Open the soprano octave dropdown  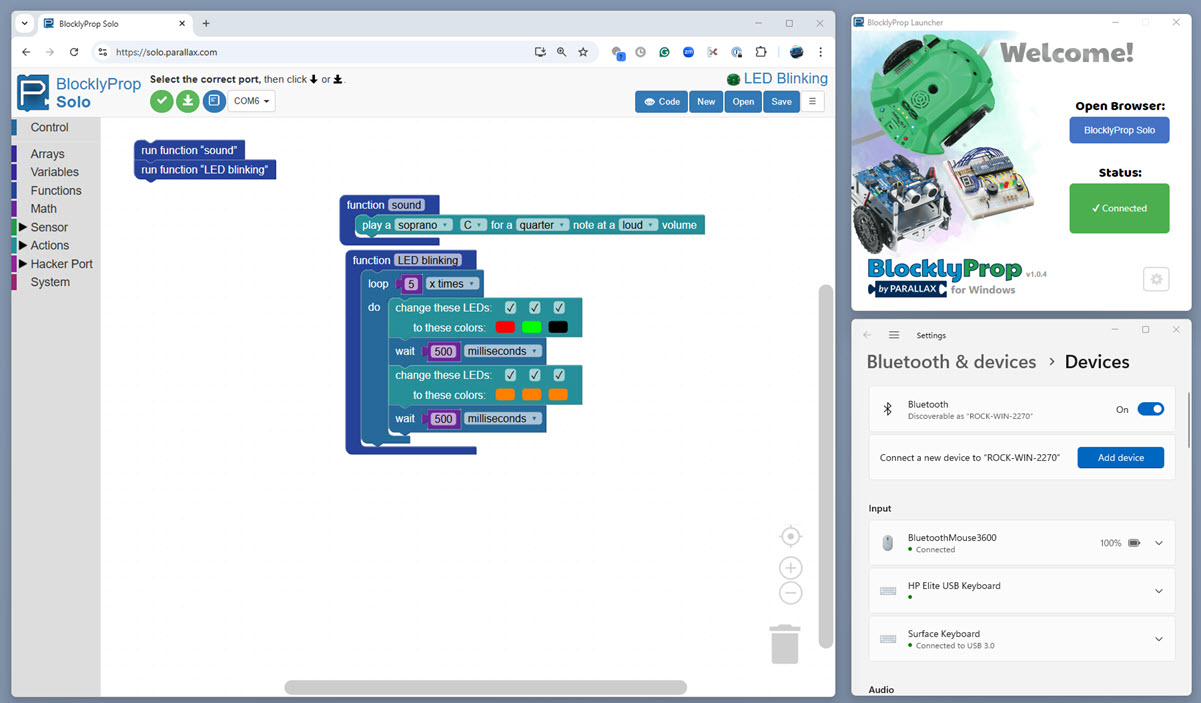(423, 225)
